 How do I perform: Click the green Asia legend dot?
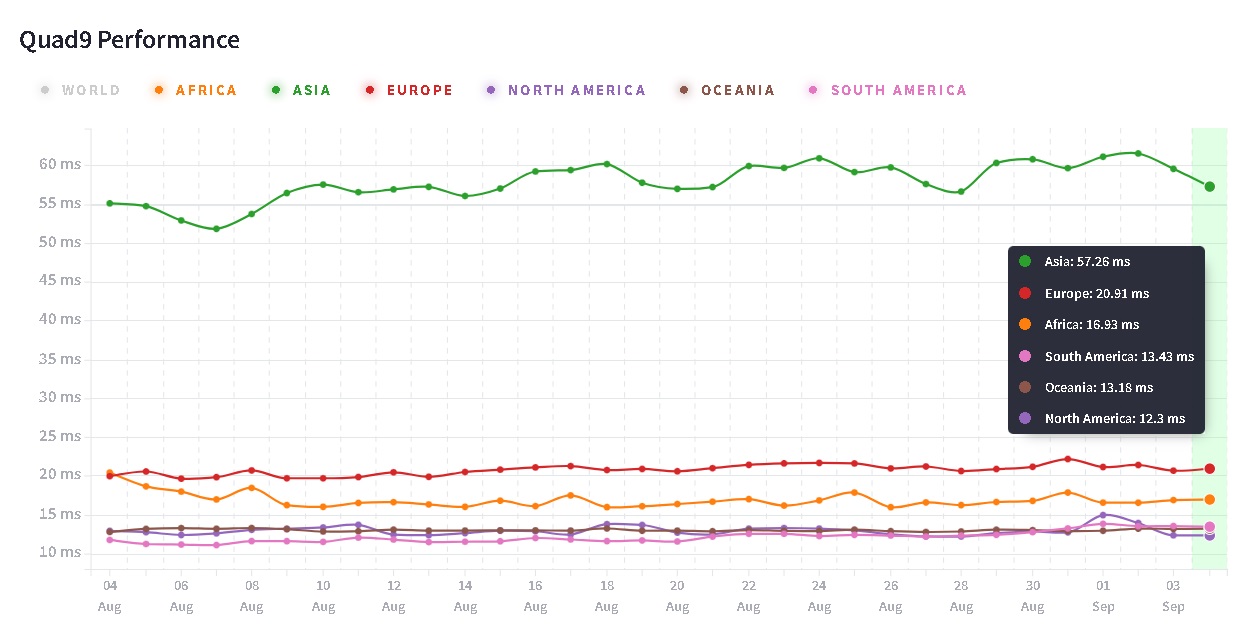pyautogui.click(x=276, y=90)
